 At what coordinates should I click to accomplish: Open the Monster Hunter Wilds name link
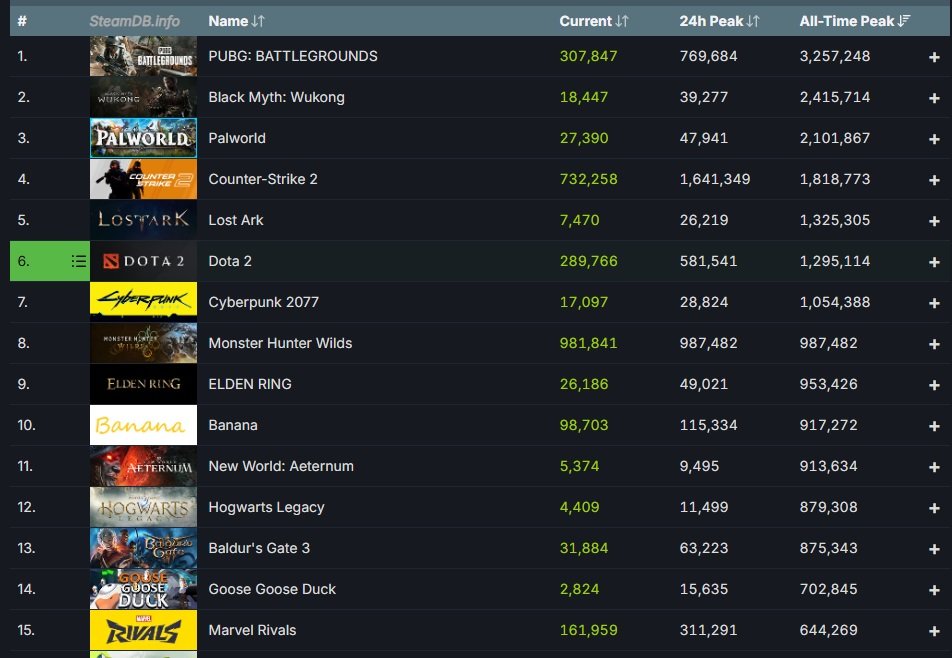(280, 343)
